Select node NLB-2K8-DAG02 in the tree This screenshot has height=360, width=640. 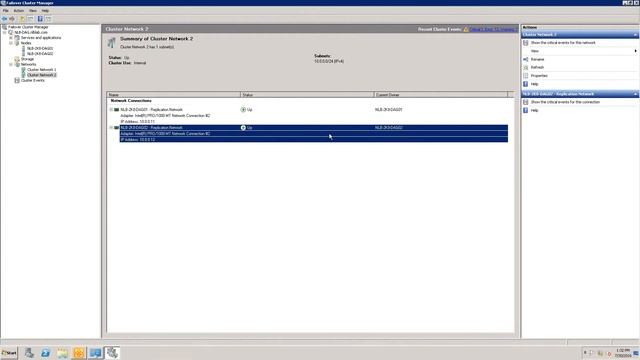pos(40,53)
